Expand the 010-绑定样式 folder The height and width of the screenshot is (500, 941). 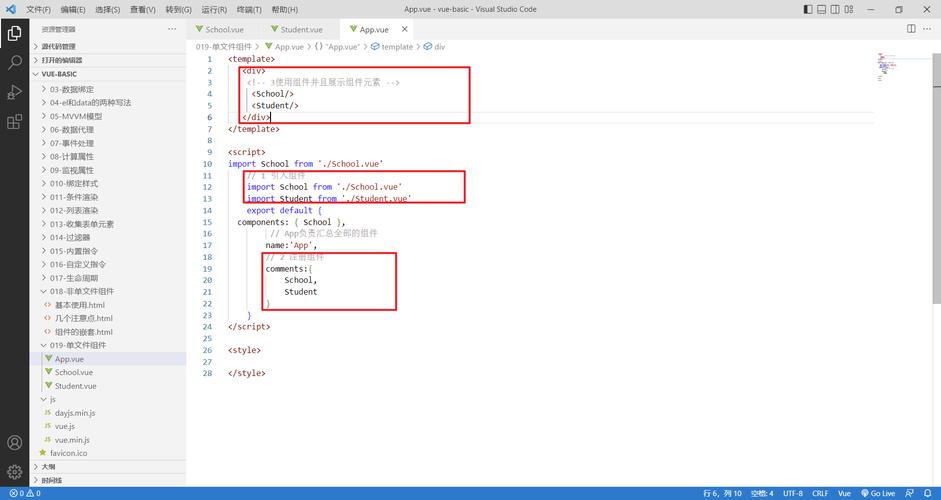(108, 183)
